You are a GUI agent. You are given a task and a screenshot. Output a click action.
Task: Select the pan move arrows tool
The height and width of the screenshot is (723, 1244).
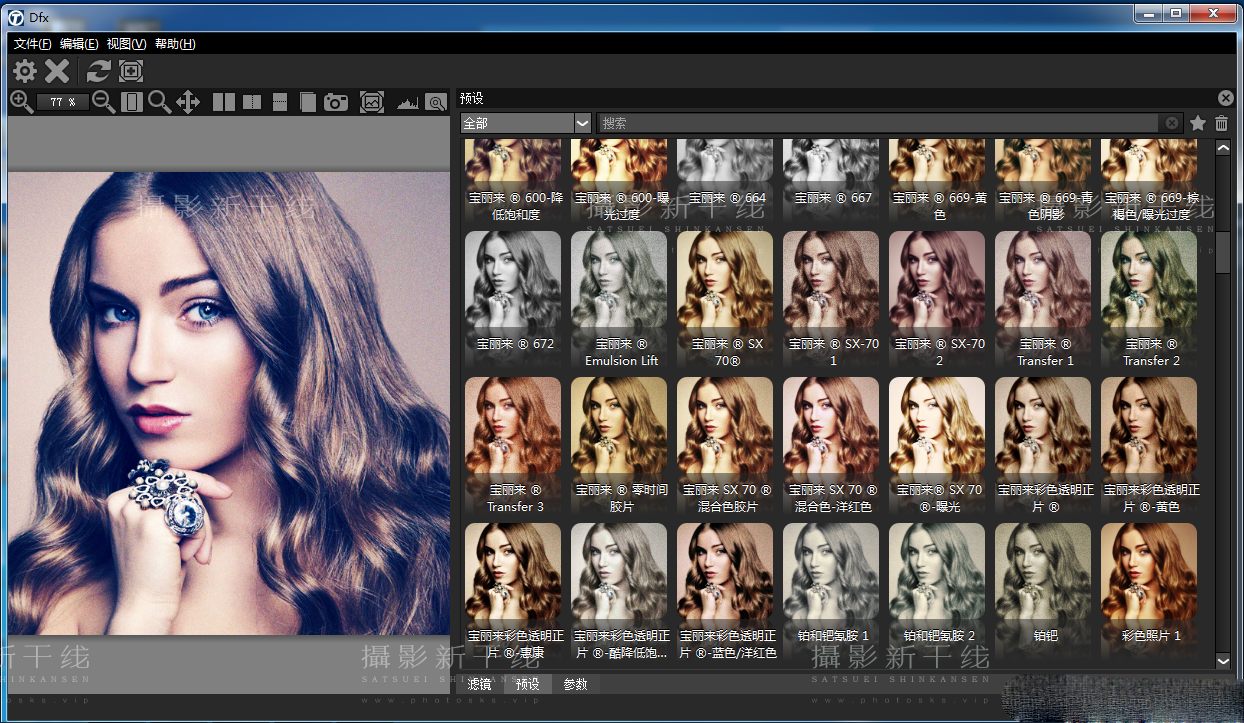(x=188, y=102)
